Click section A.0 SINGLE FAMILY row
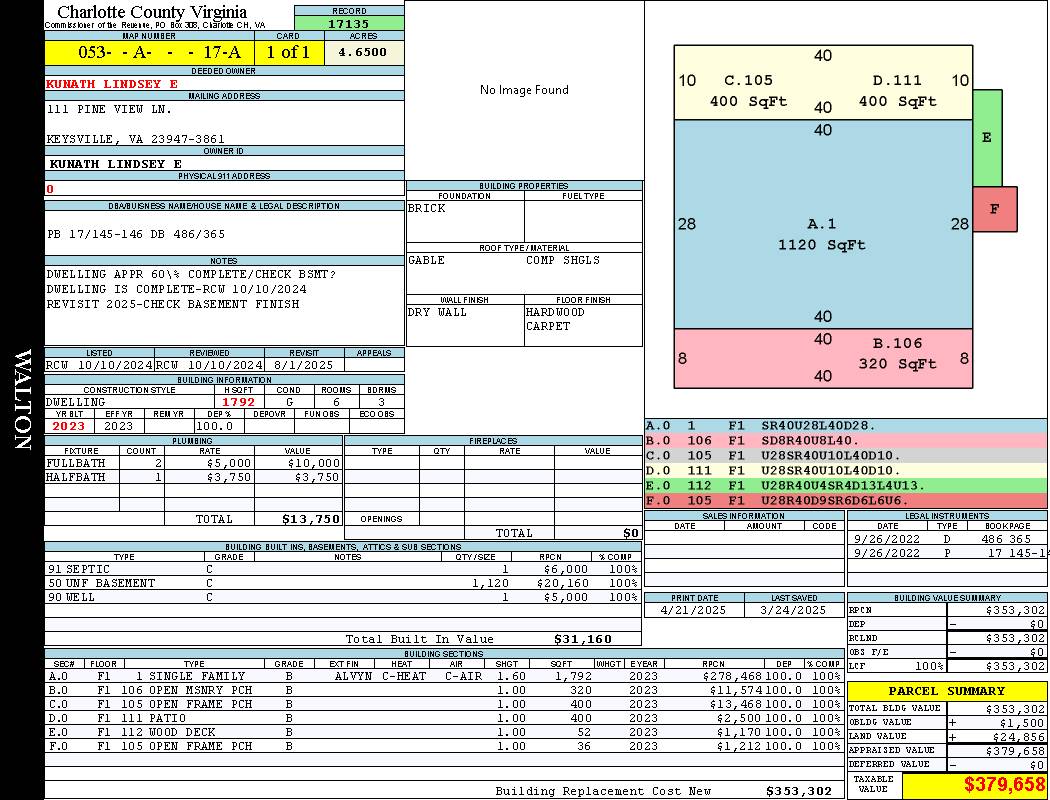Image resolution: width=1050 pixels, height=800 pixels. [x=444, y=676]
